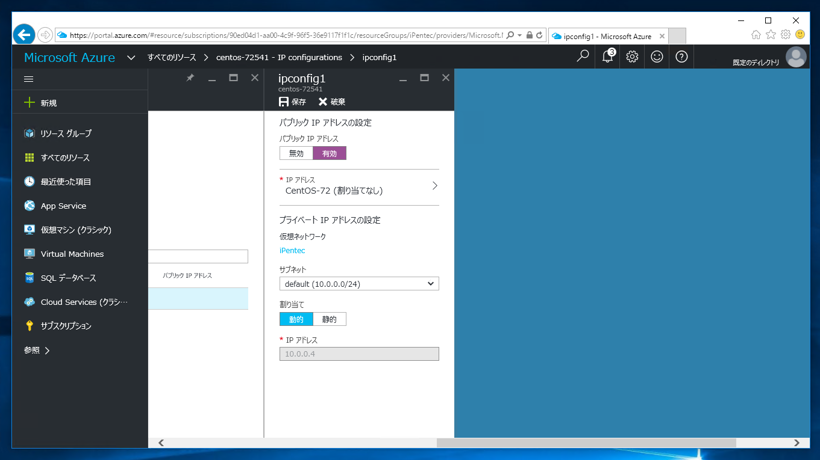This screenshot has height=460, width=820.
Task: Toggle the hamburger sidebar menu
Action: (x=29, y=79)
